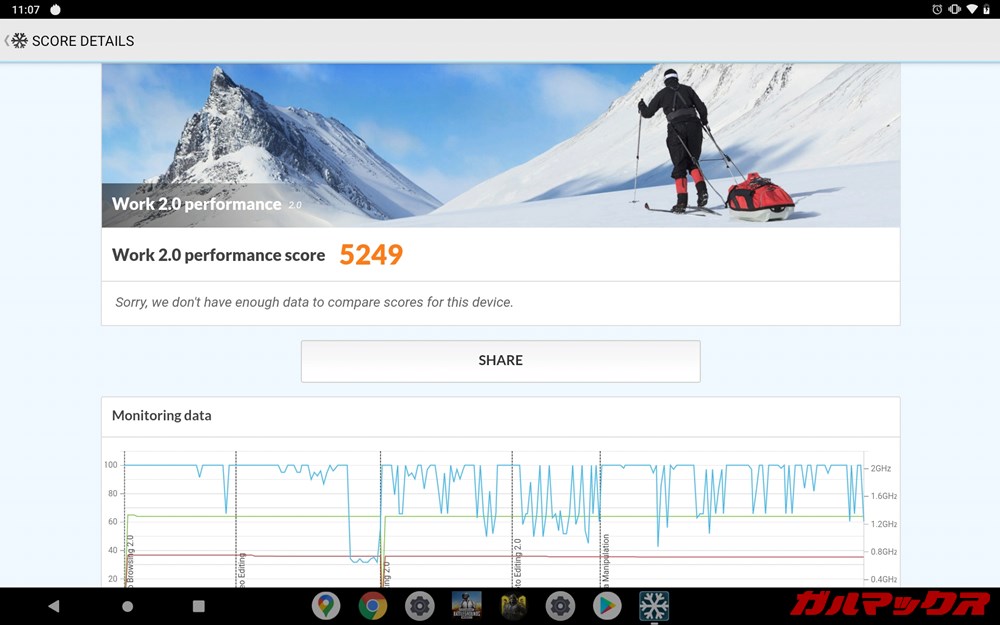Tap the Wi-Fi indicator in the status bar

coord(971,9)
